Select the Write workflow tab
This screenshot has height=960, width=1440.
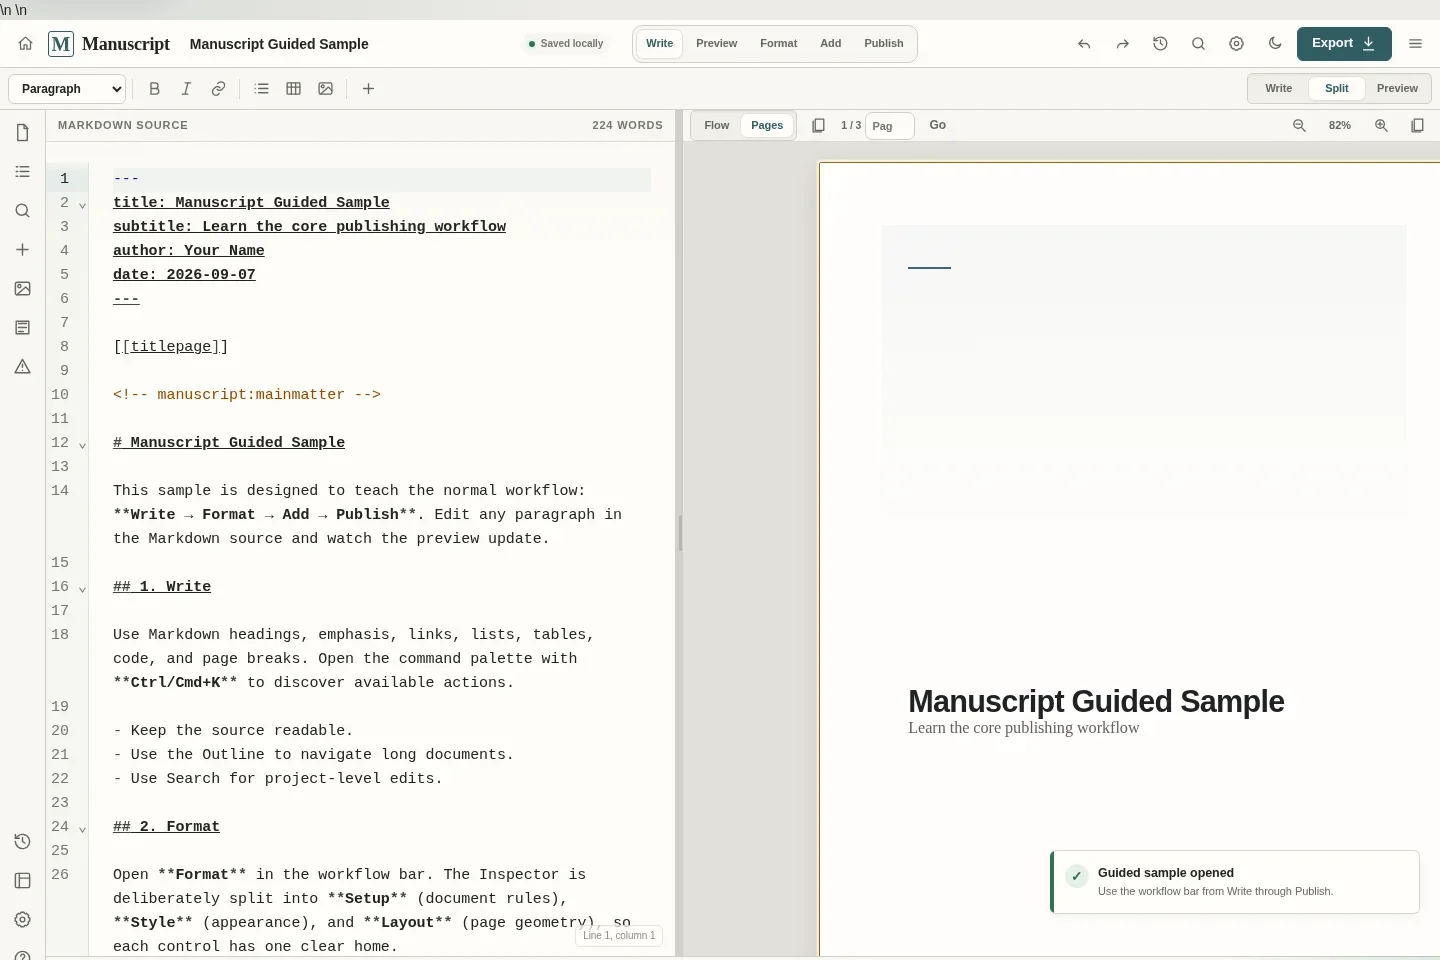[x=659, y=44]
